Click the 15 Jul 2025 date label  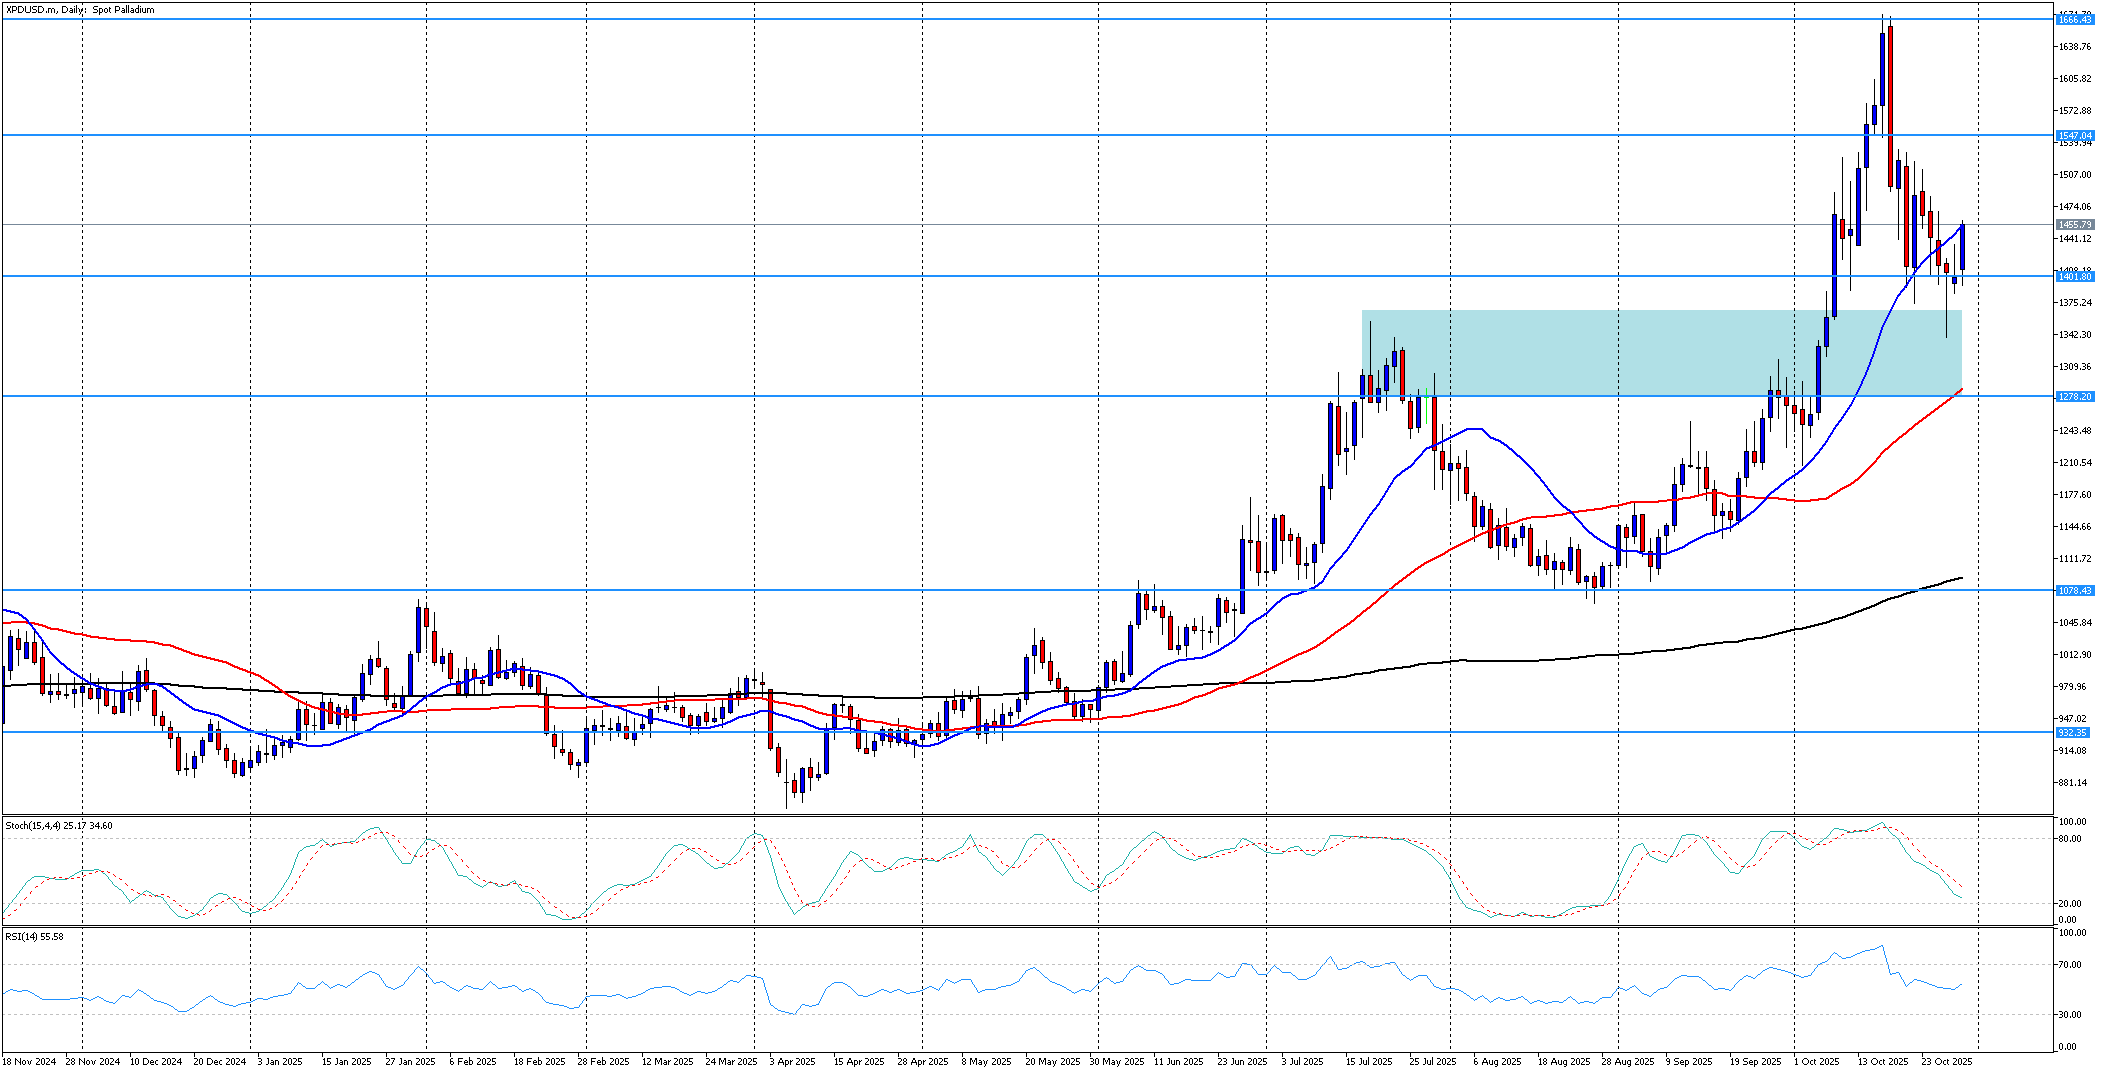[x=1369, y=1062]
